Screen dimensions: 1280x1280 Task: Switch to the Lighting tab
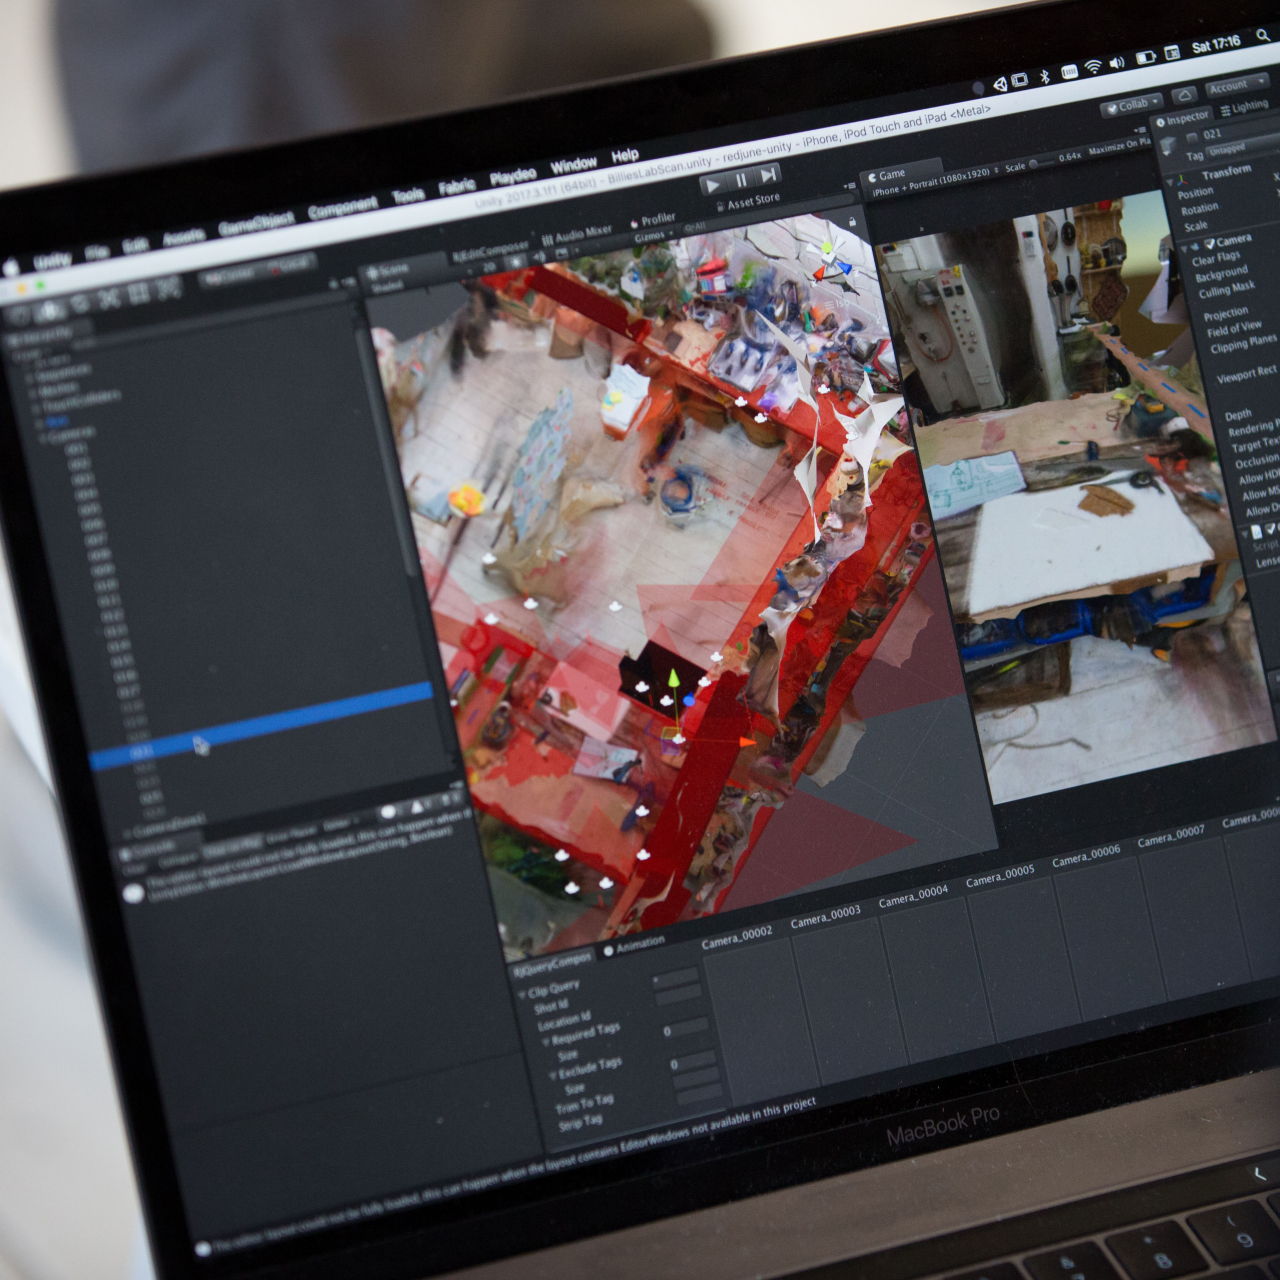[1245, 107]
